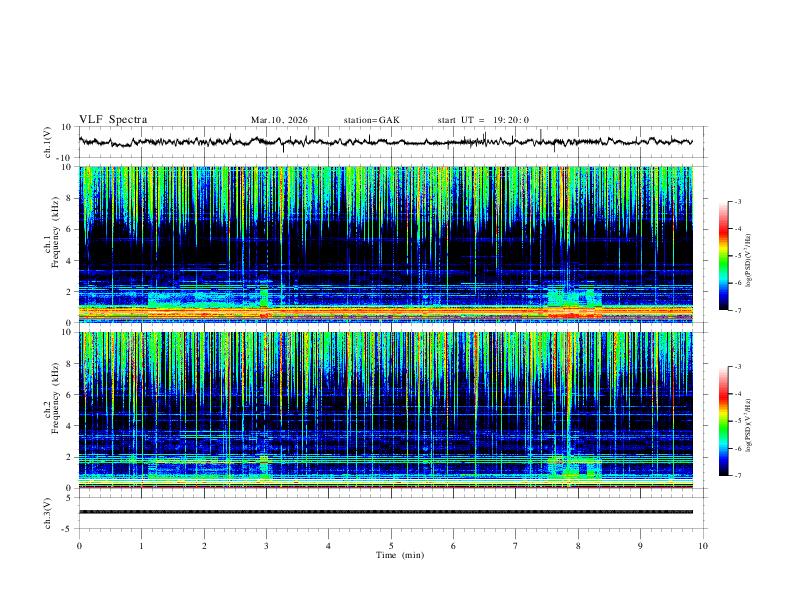Click the ch.1 PSD color scale bar
Screen dimensions: 792x612
click(723, 256)
